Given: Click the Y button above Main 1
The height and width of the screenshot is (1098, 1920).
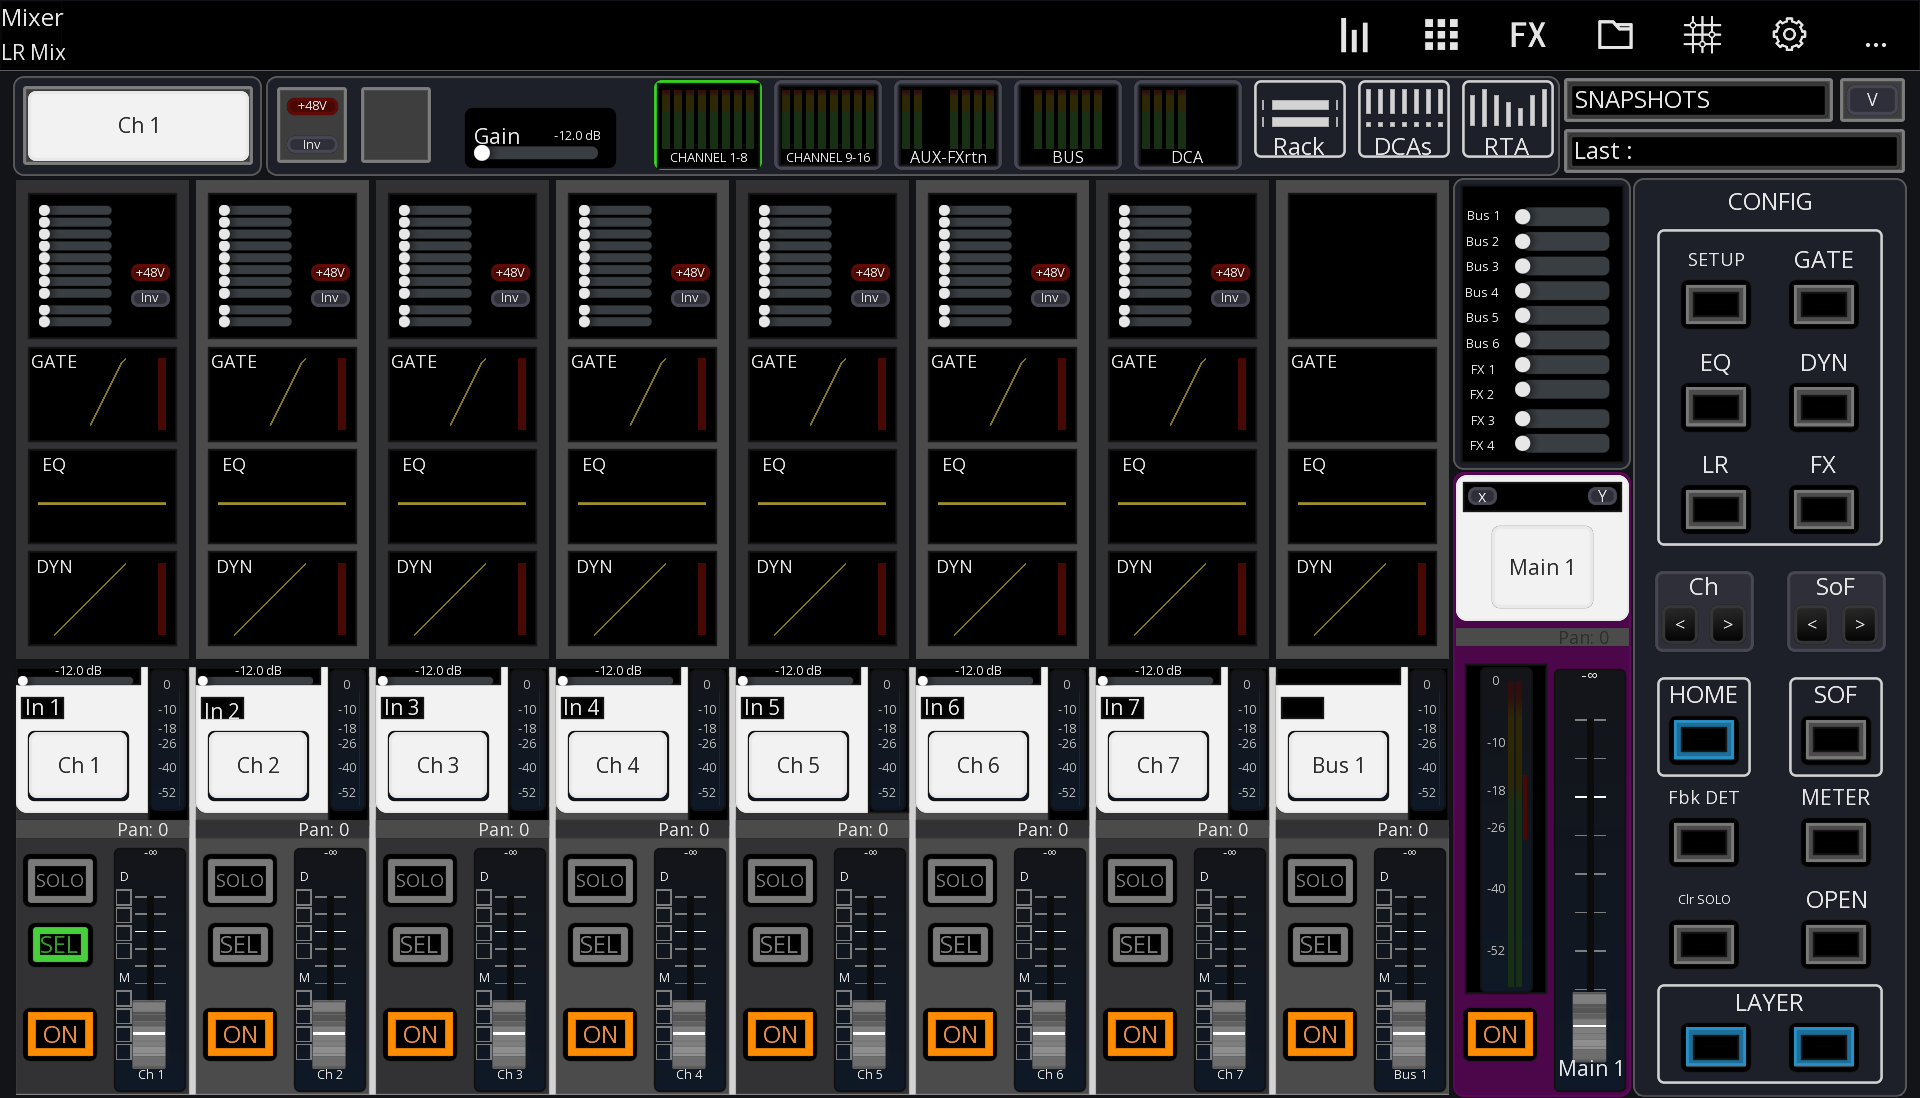Looking at the screenshot, I should 1602,497.
